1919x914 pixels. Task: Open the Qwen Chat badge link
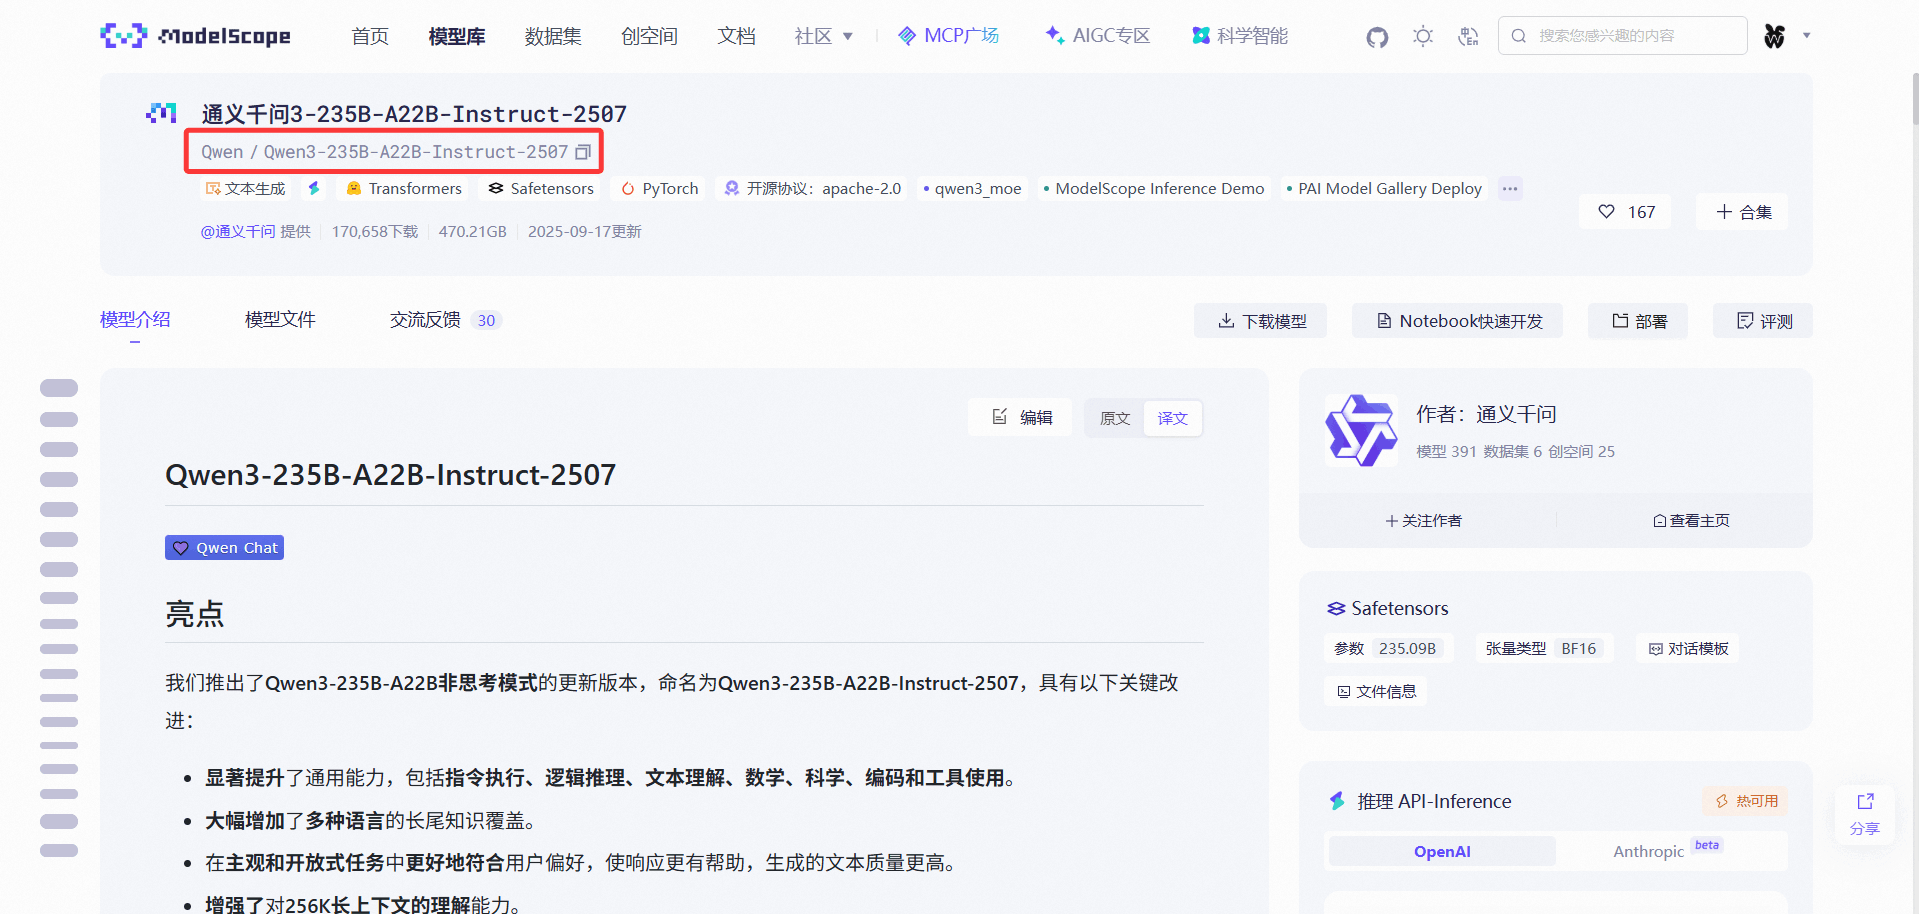(x=224, y=548)
